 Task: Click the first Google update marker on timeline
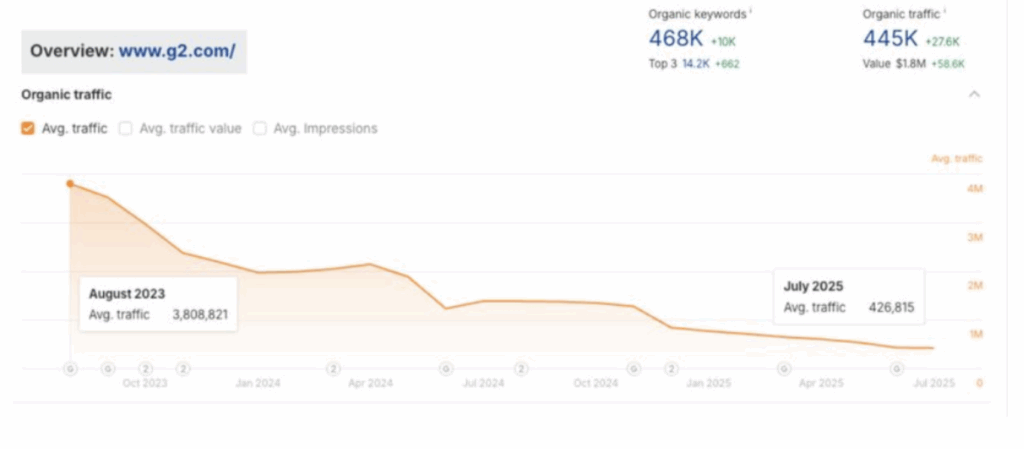tap(70, 369)
